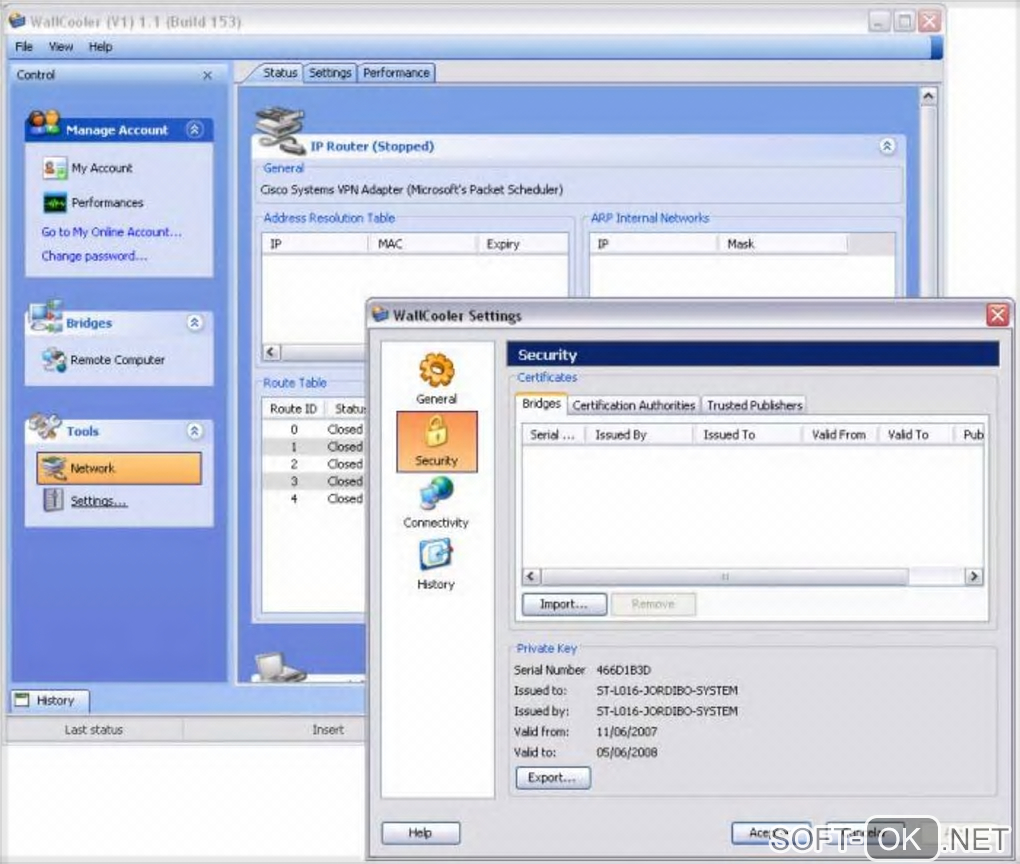Sort certificates by Issued To column
Screen dimensions: 1020x864
747,435
